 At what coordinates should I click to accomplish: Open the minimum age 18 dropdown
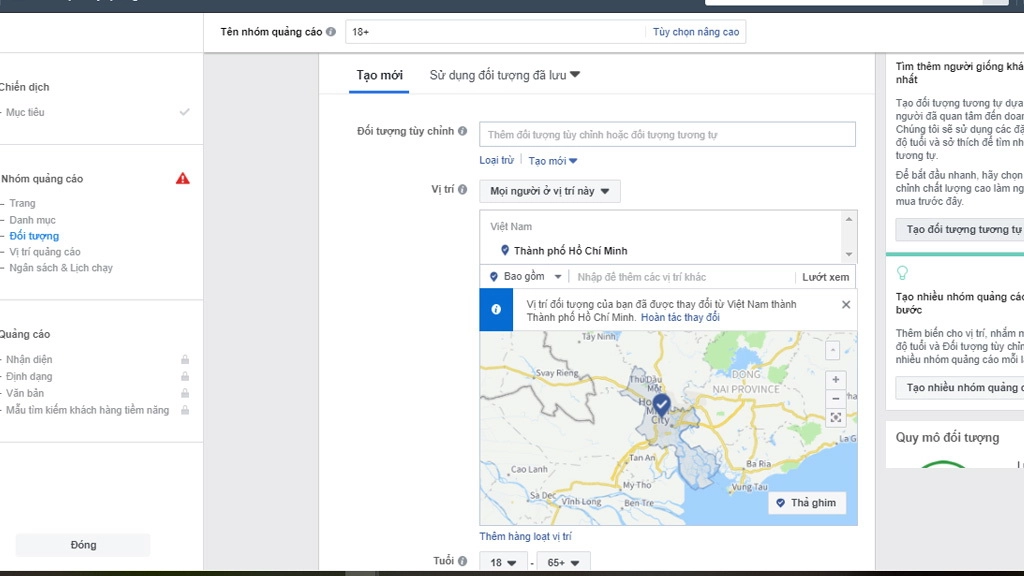point(504,562)
